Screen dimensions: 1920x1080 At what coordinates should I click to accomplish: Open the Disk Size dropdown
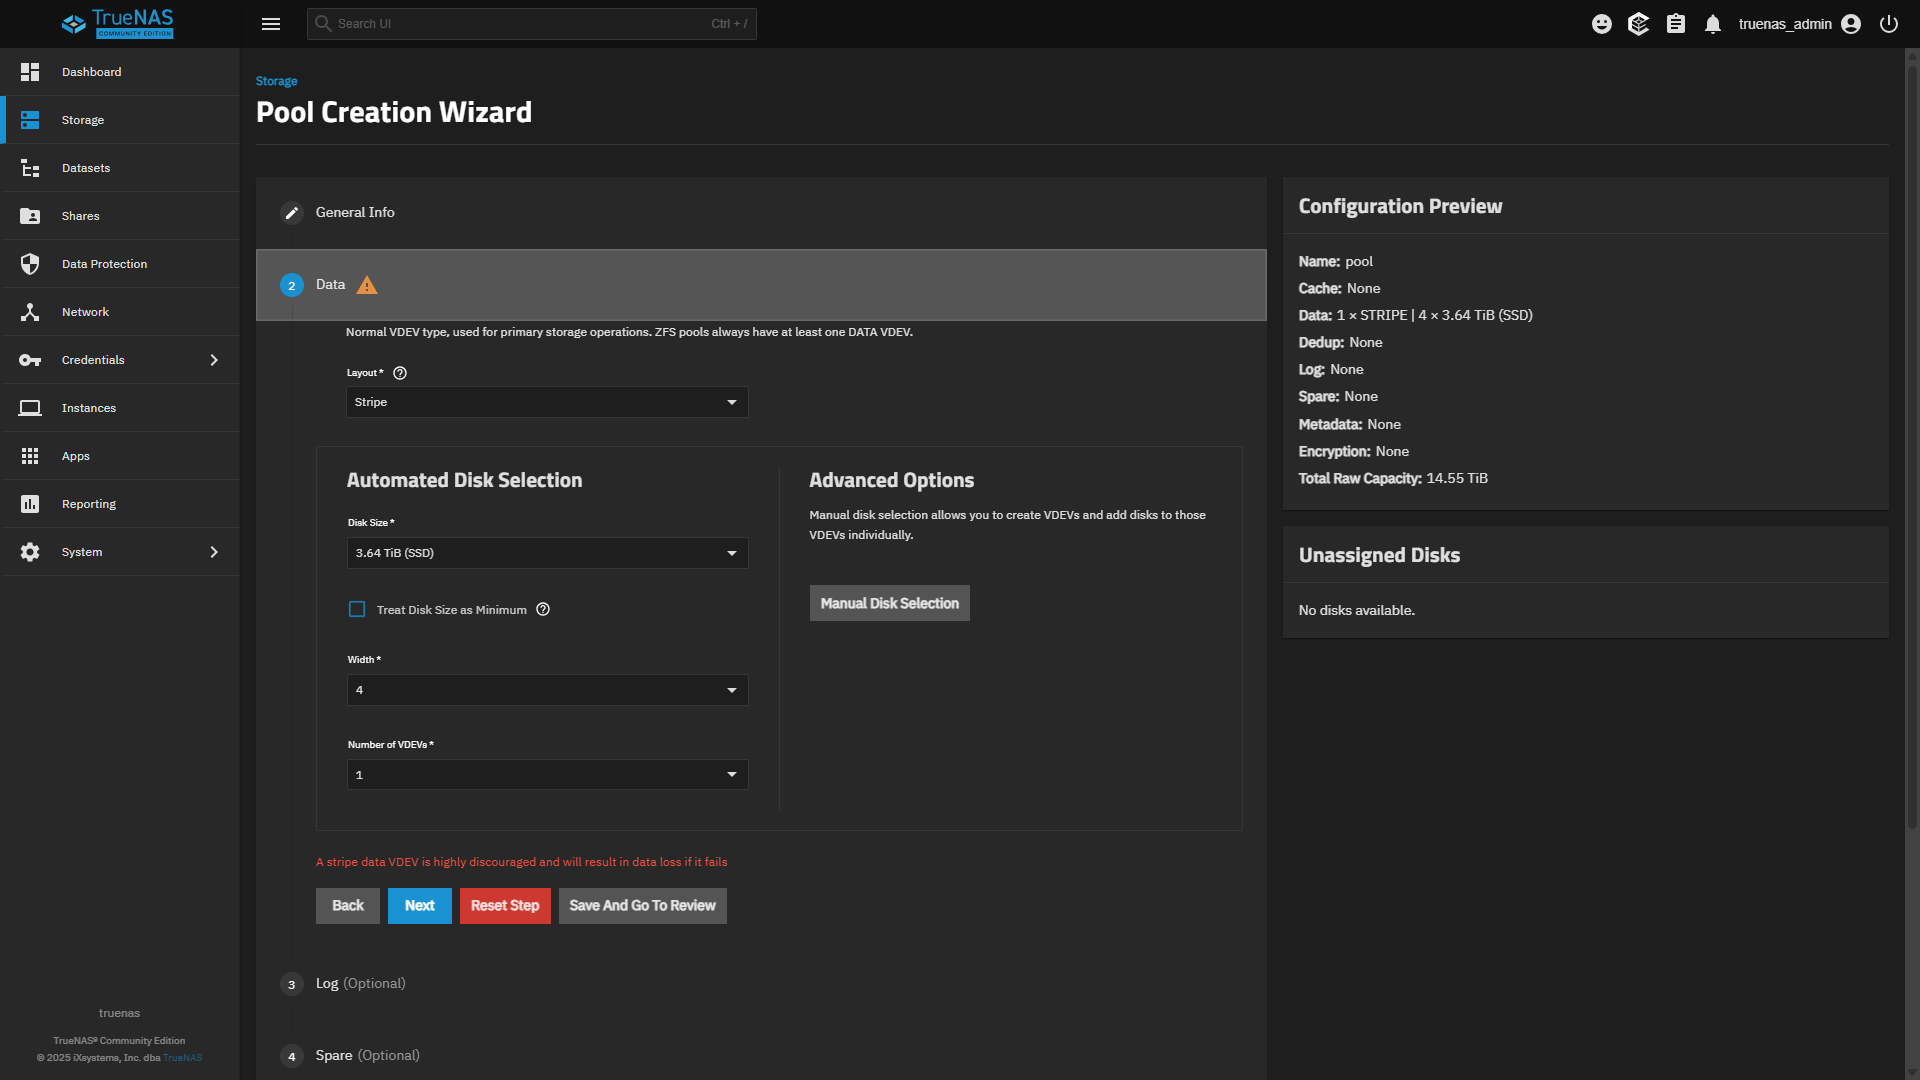547,553
